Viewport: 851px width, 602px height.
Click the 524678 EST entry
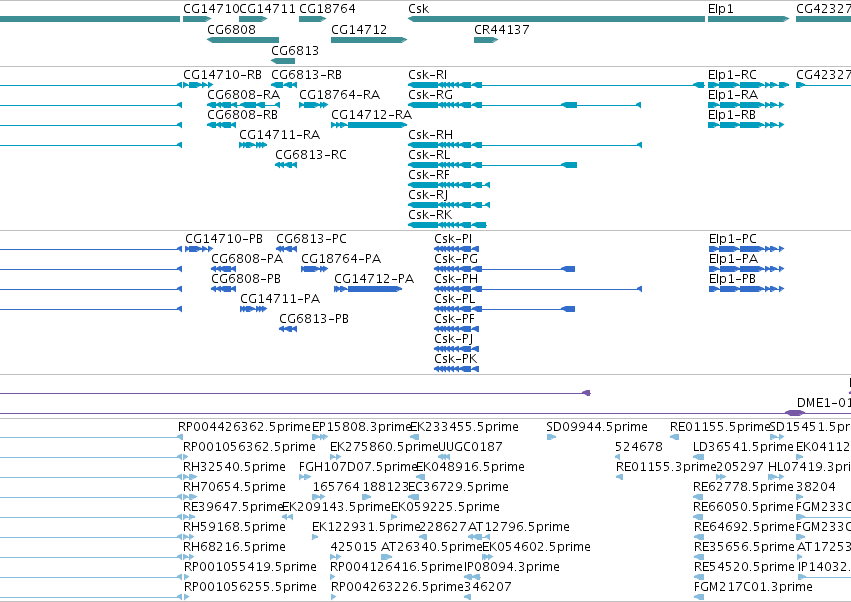639,447
